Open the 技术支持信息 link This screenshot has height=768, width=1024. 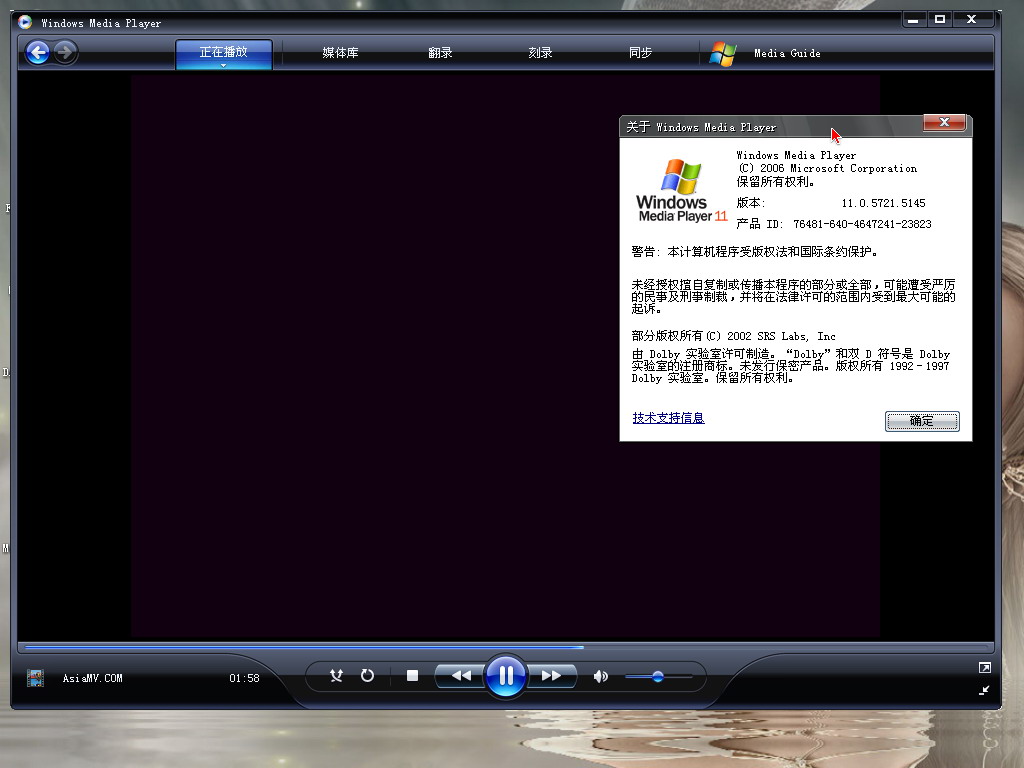point(668,418)
